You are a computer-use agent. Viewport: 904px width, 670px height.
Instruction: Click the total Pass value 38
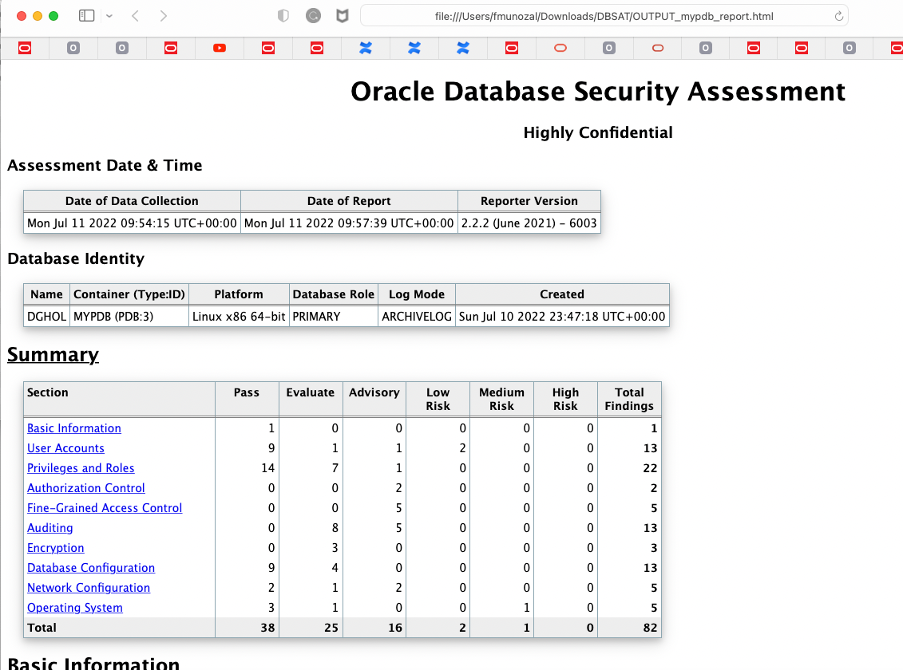click(268, 628)
